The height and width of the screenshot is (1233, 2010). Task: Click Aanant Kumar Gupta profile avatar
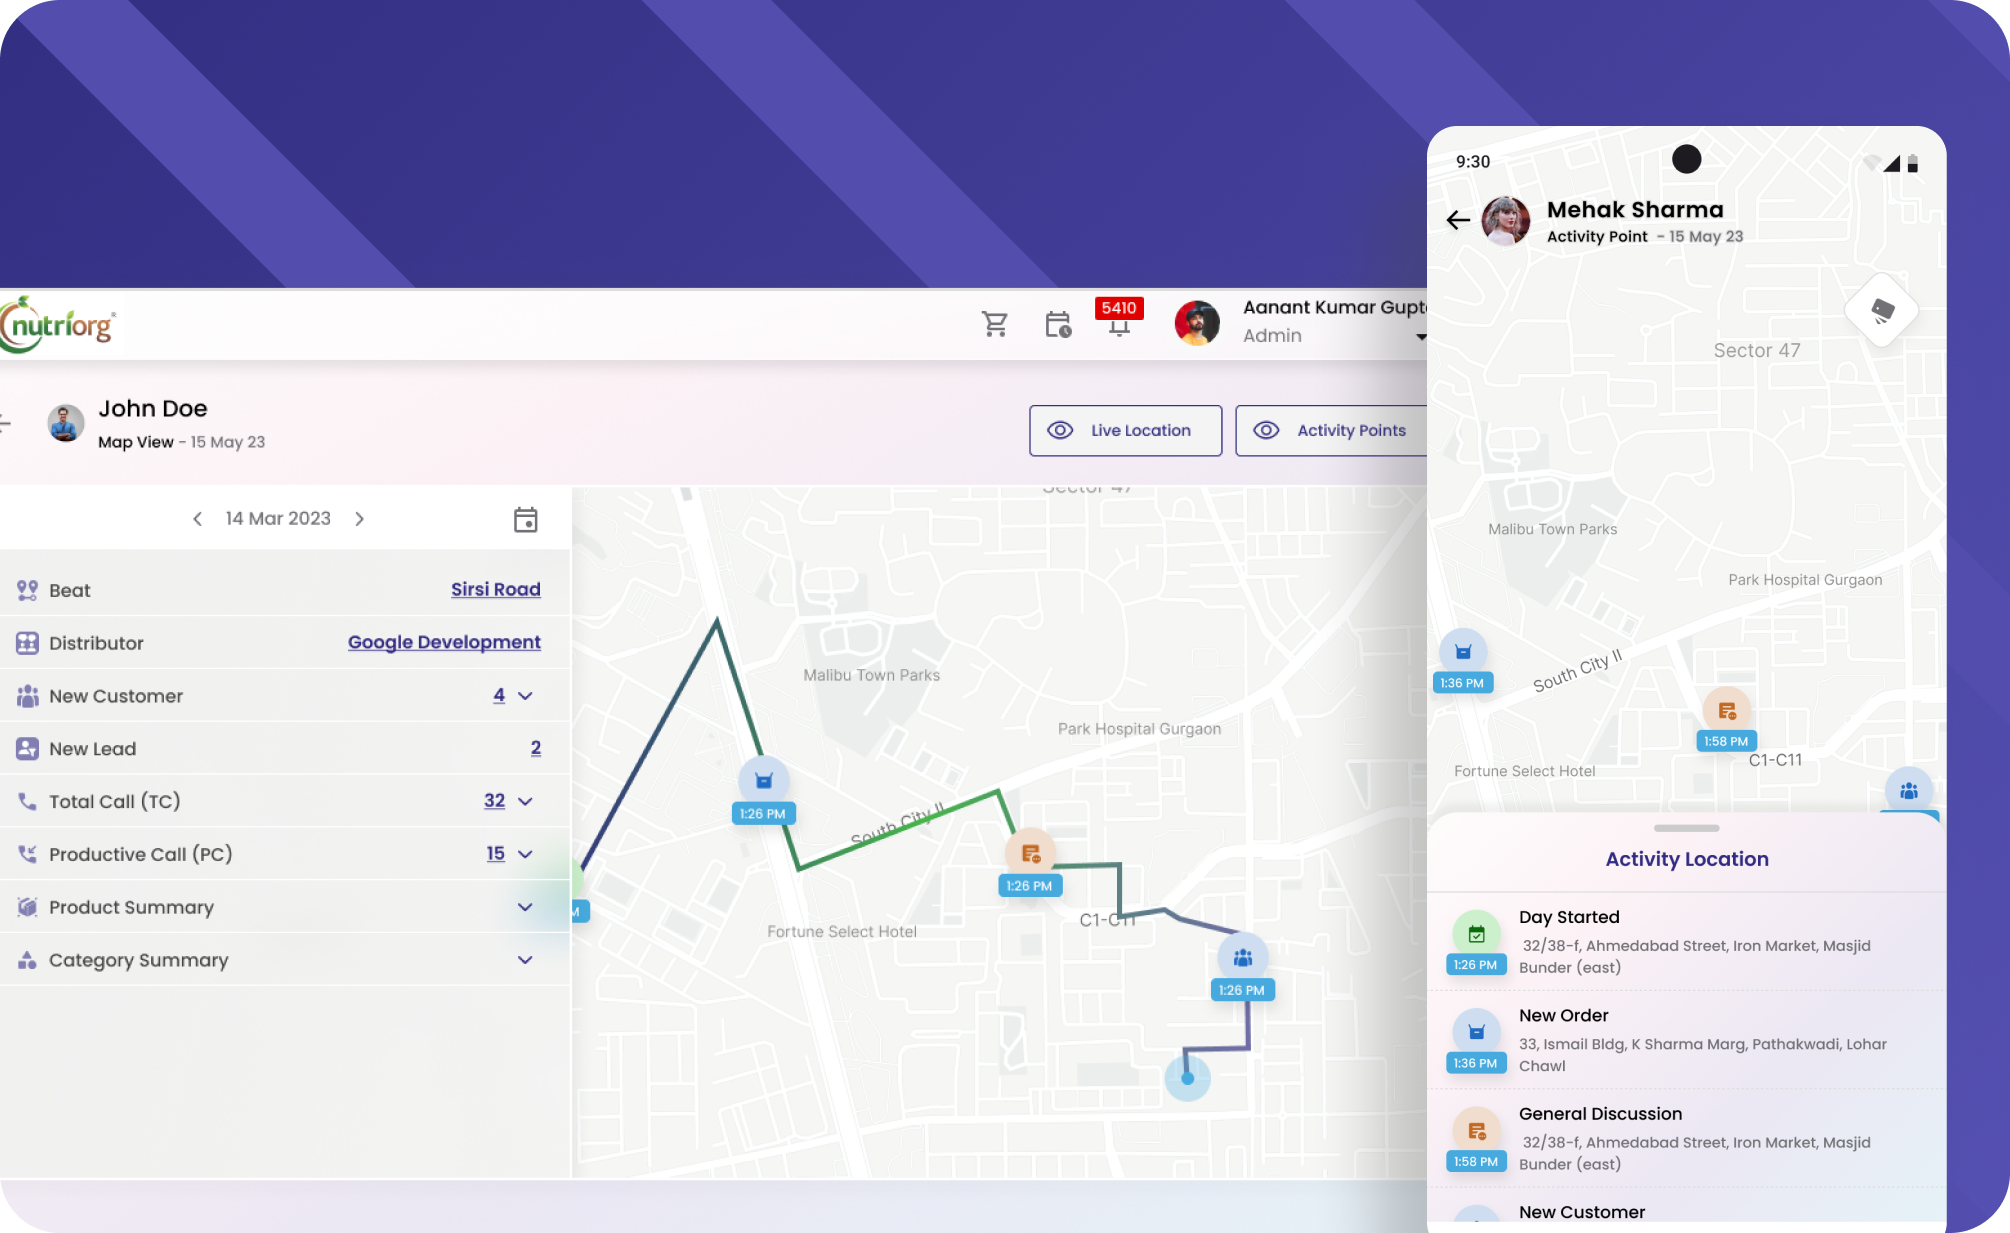1197,323
